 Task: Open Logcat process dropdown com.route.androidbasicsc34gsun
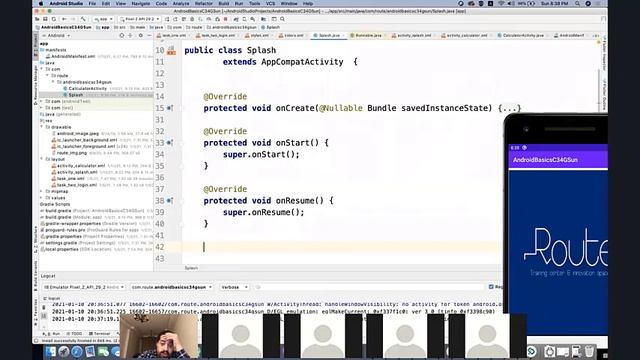[171, 287]
